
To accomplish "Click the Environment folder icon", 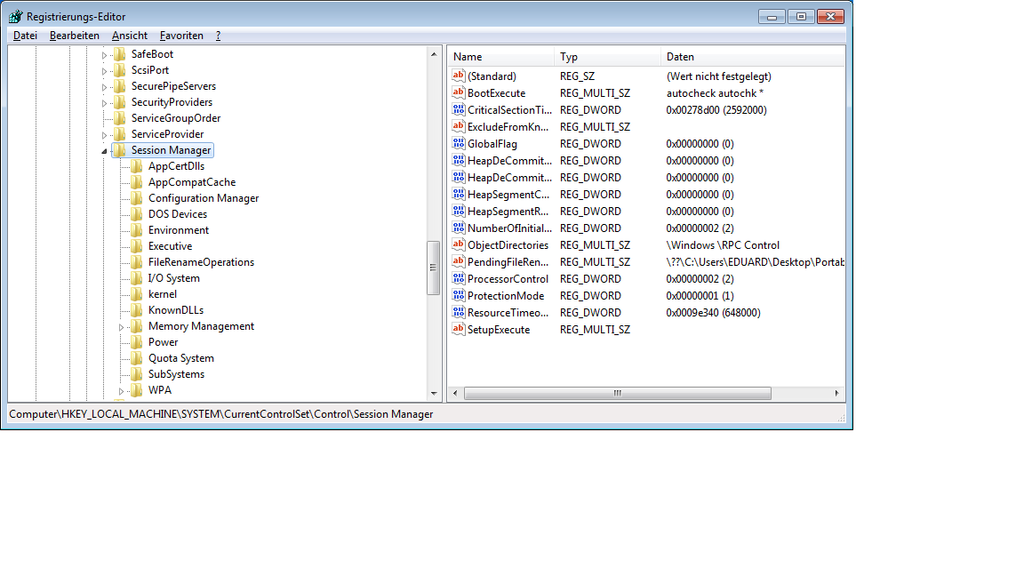I will pos(137,230).
